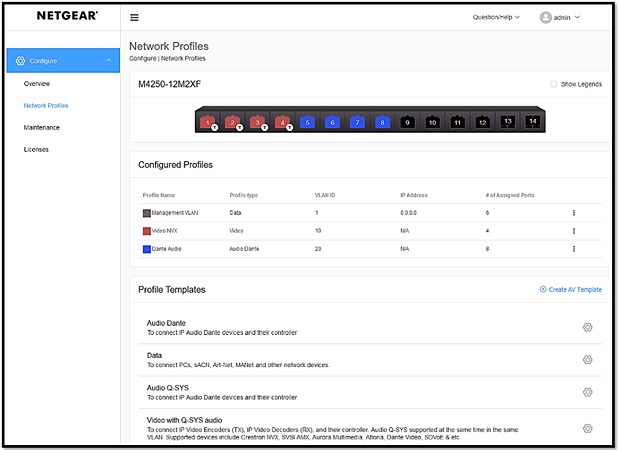Image resolution: width=620 pixels, height=450 pixels.
Task: Click gear icon for Video with Q-SYS audio template
Action: coord(588,428)
